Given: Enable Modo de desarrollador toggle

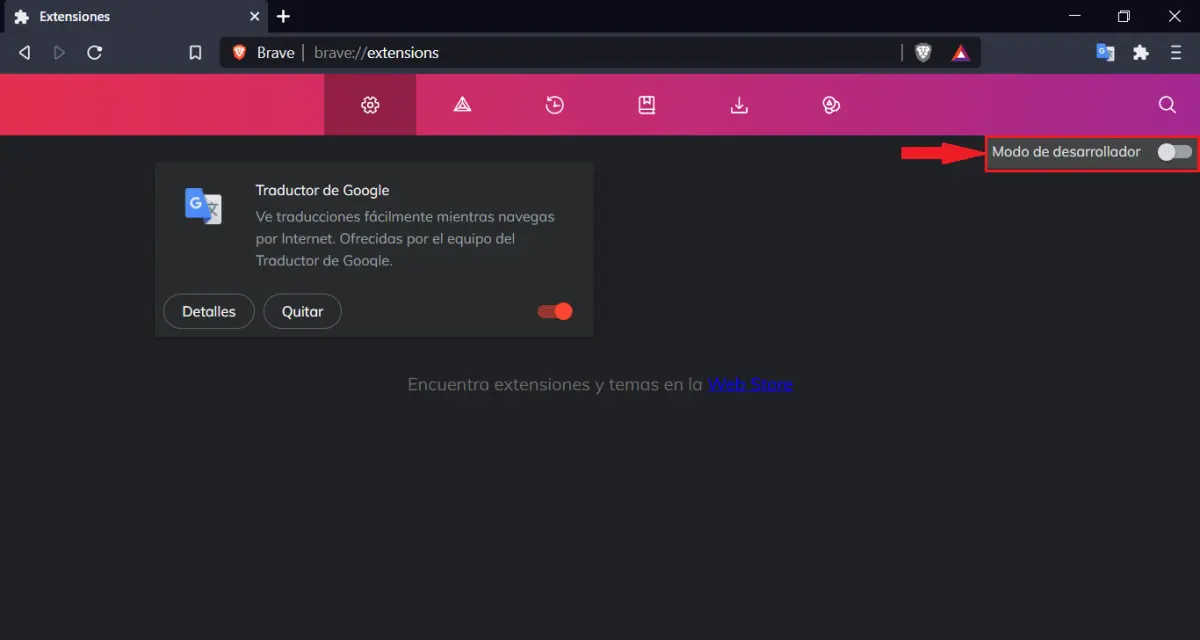Looking at the screenshot, I should point(1174,152).
